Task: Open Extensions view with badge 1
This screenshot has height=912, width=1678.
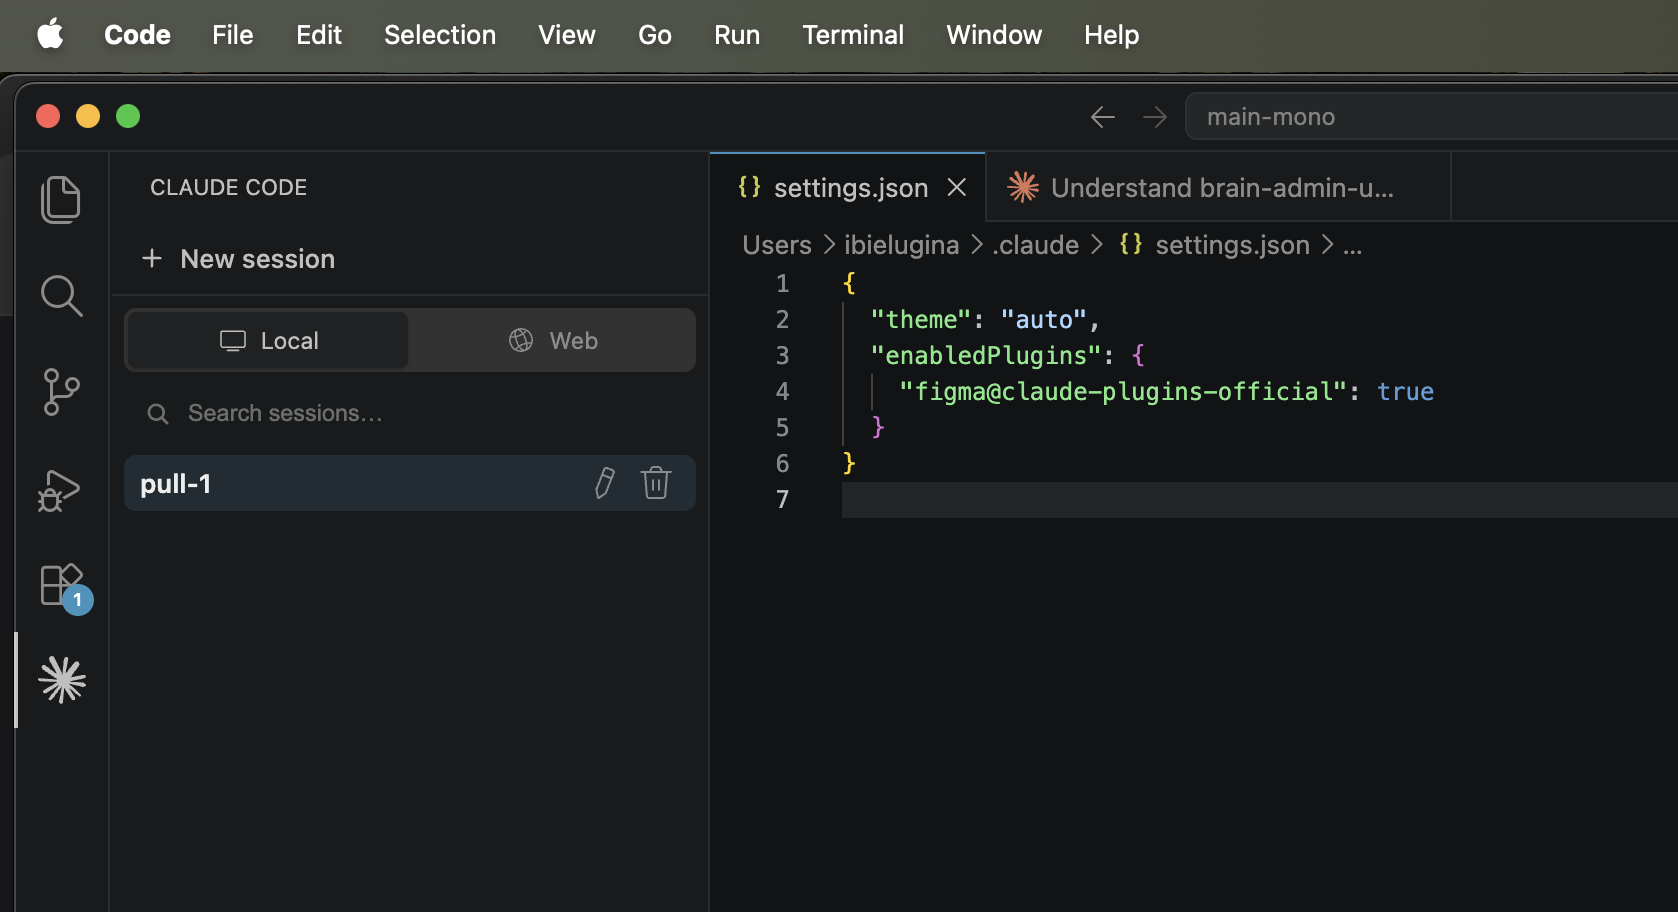Action: tap(64, 588)
